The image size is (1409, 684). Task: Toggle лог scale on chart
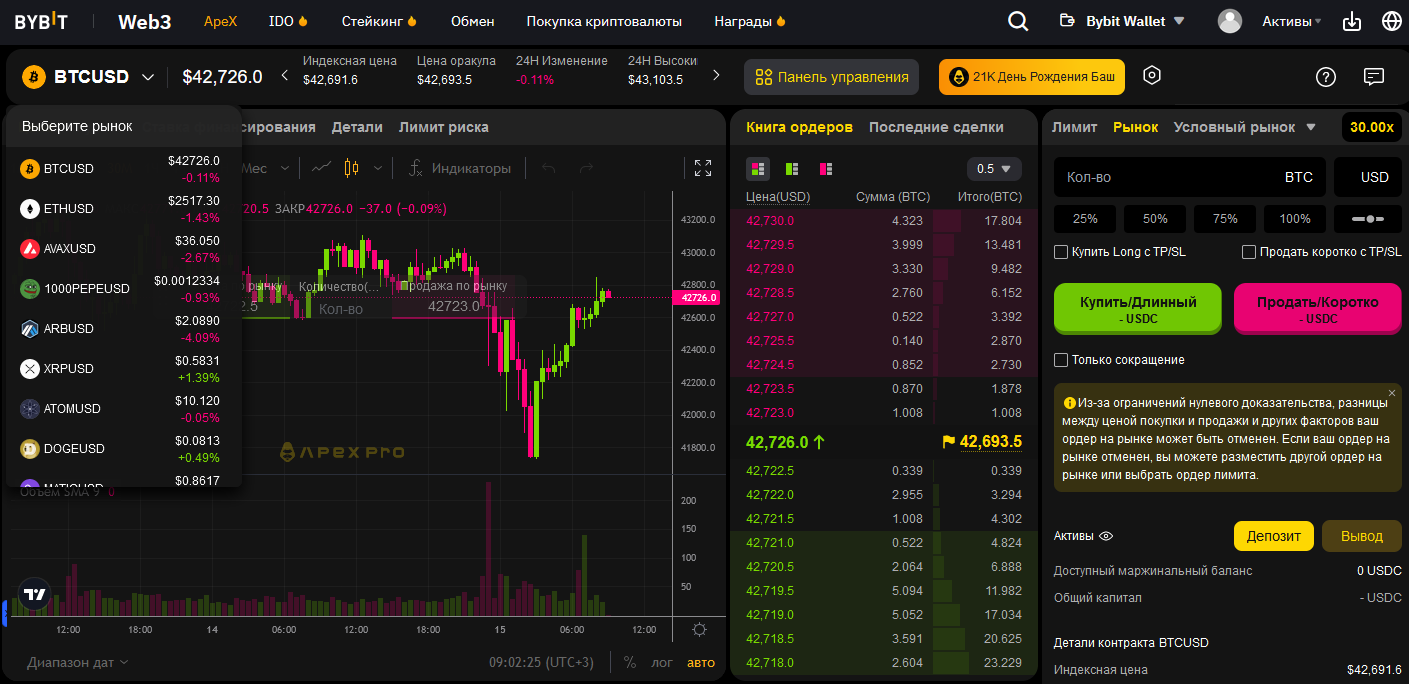(x=662, y=662)
